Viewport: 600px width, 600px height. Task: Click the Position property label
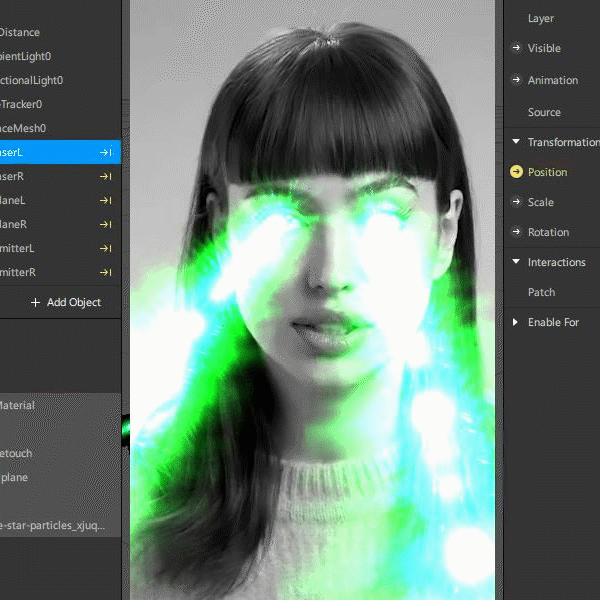tap(548, 172)
